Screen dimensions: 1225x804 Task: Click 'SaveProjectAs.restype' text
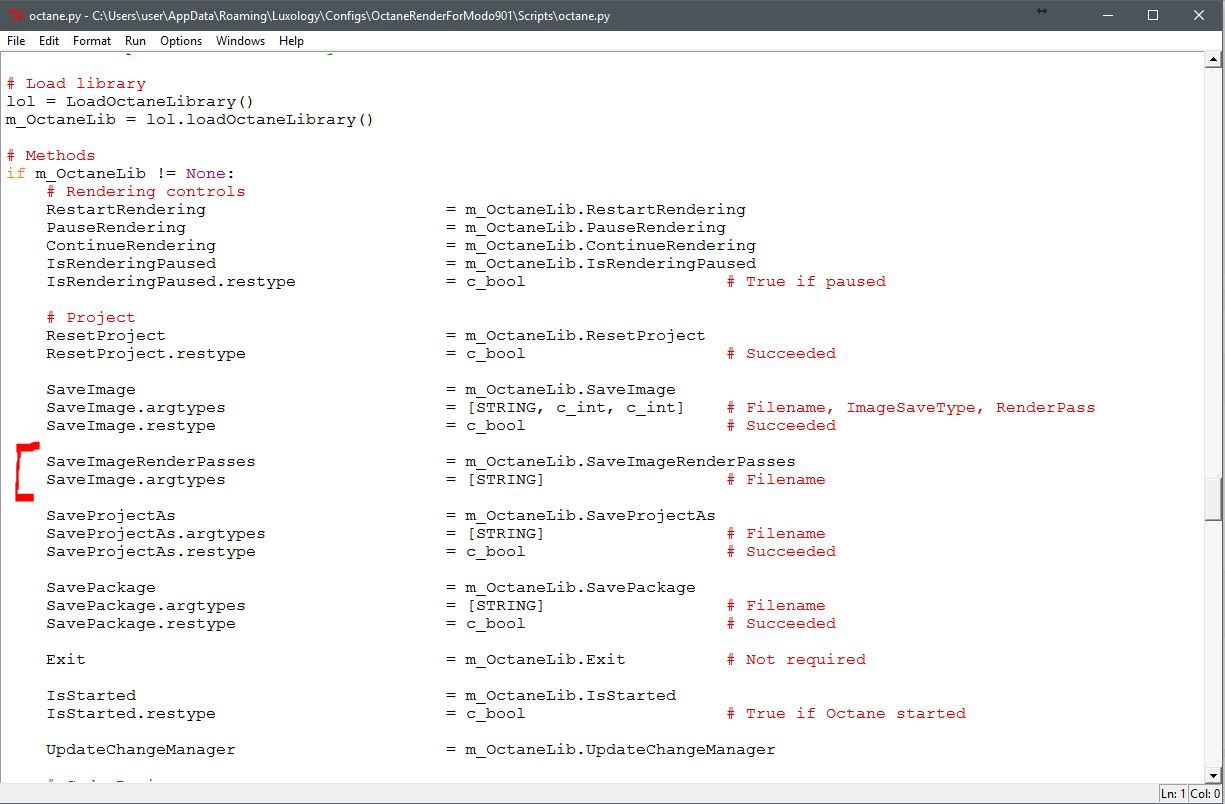pos(151,552)
